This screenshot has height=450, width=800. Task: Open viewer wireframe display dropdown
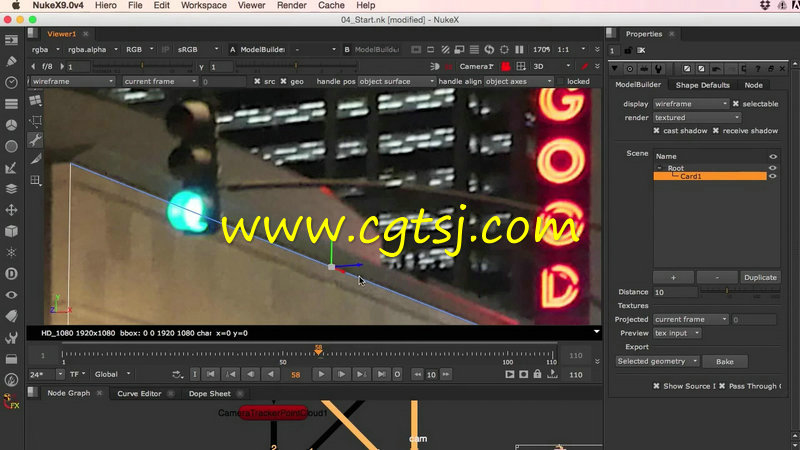[72, 81]
